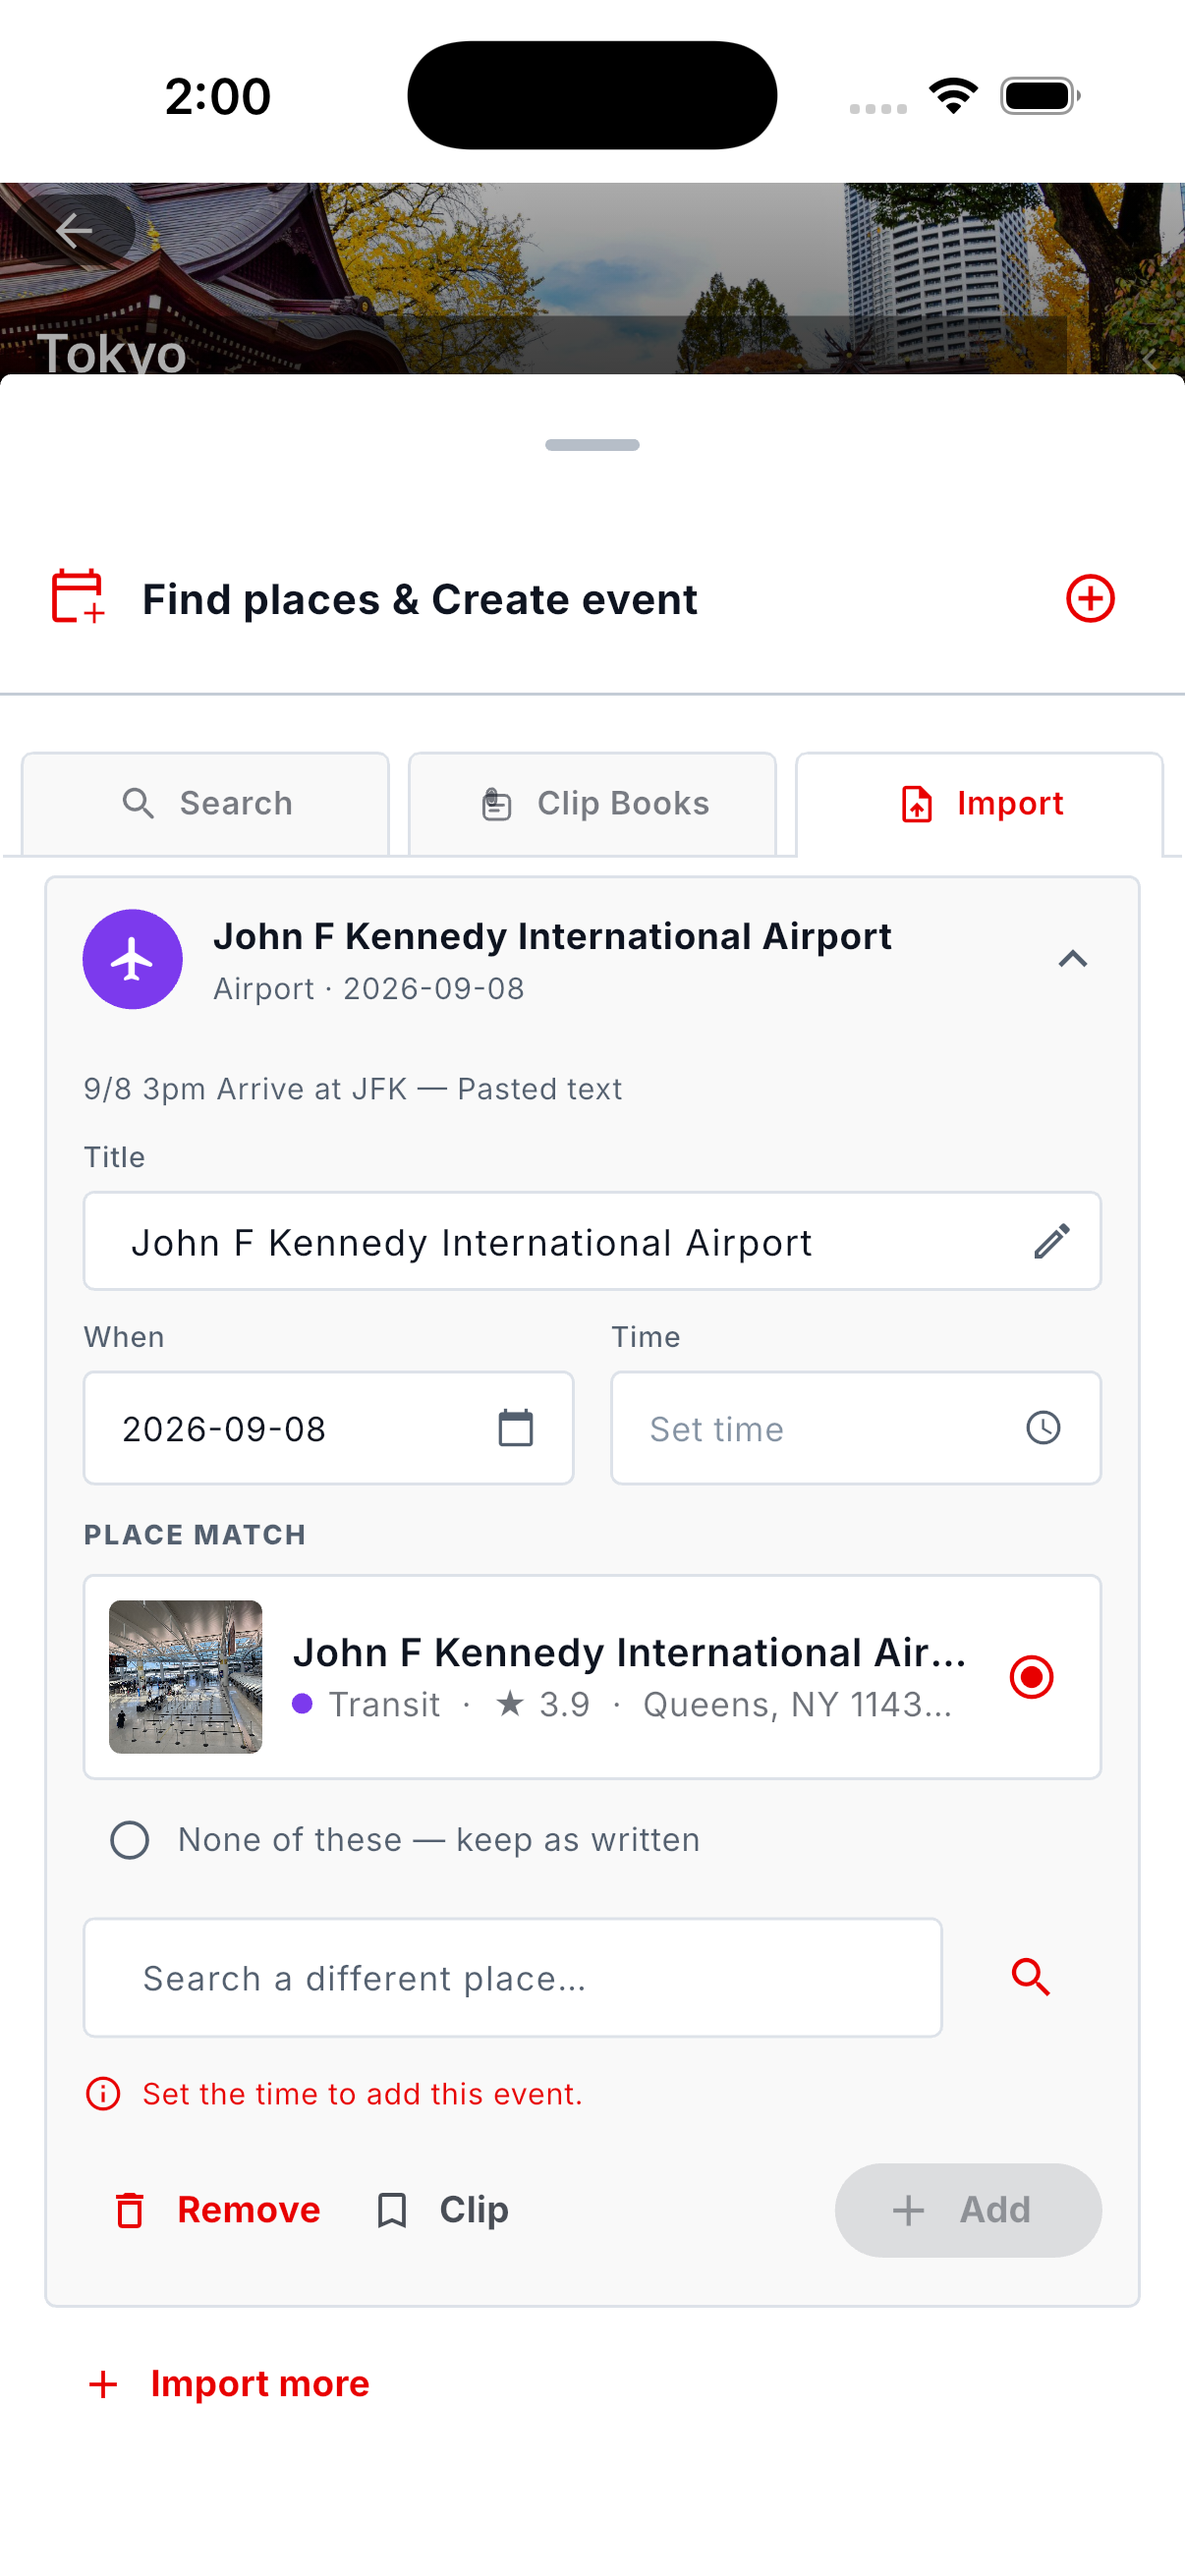The height and width of the screenshot is (2576, 1185).
Task: Tap the sheet drag handle
Action: (592, 445)
